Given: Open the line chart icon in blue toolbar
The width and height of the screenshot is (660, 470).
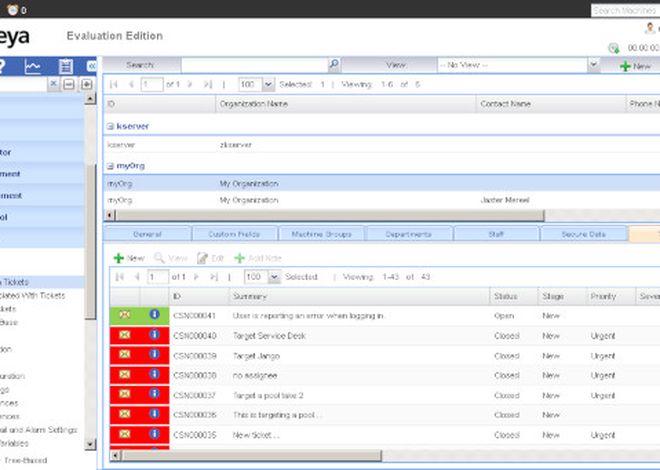Looking at the screenshot, I should pyautogui.click(x=32, y=66).
